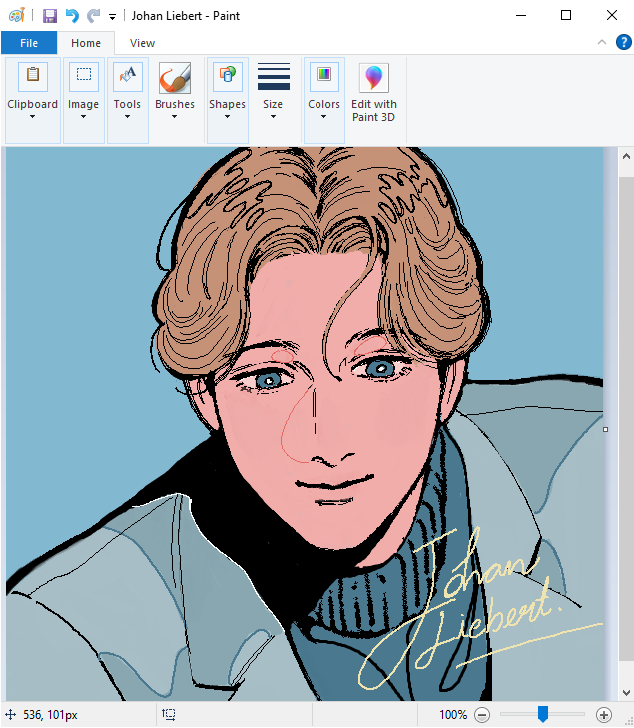Collapse the ribbon with the chevron

pos(602,42)
